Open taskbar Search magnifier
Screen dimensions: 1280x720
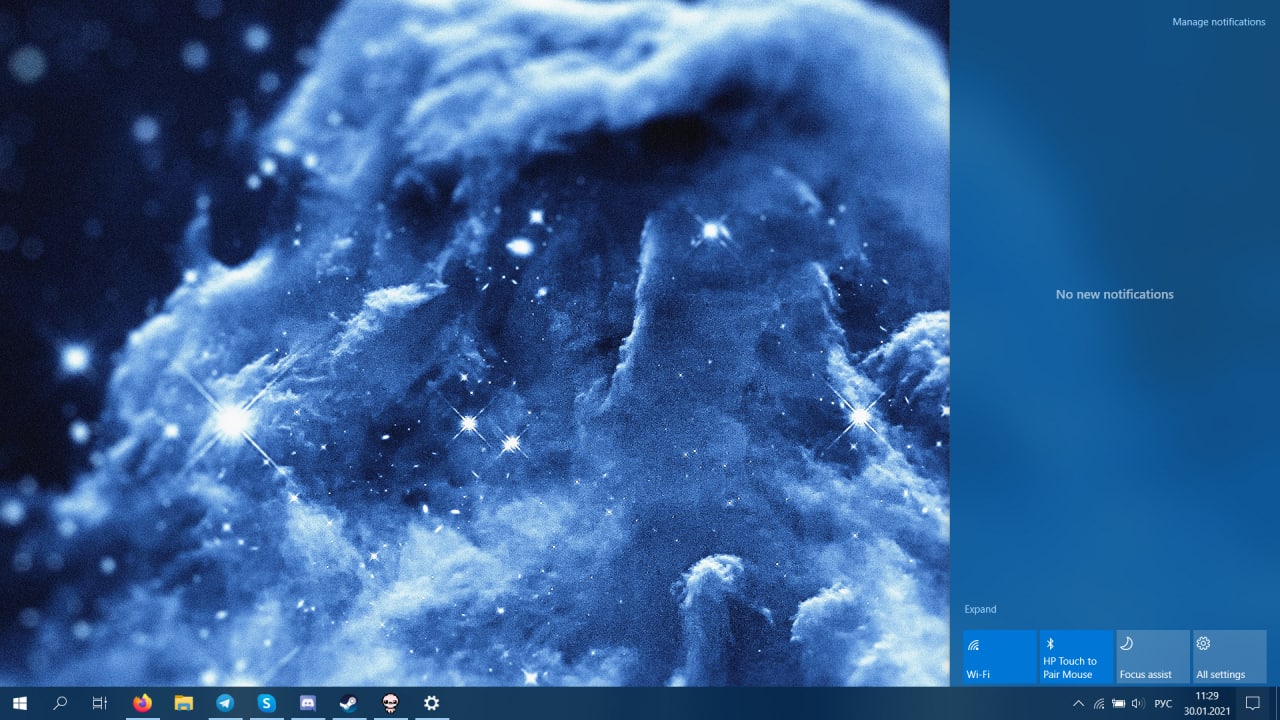[x=60, y=703]
